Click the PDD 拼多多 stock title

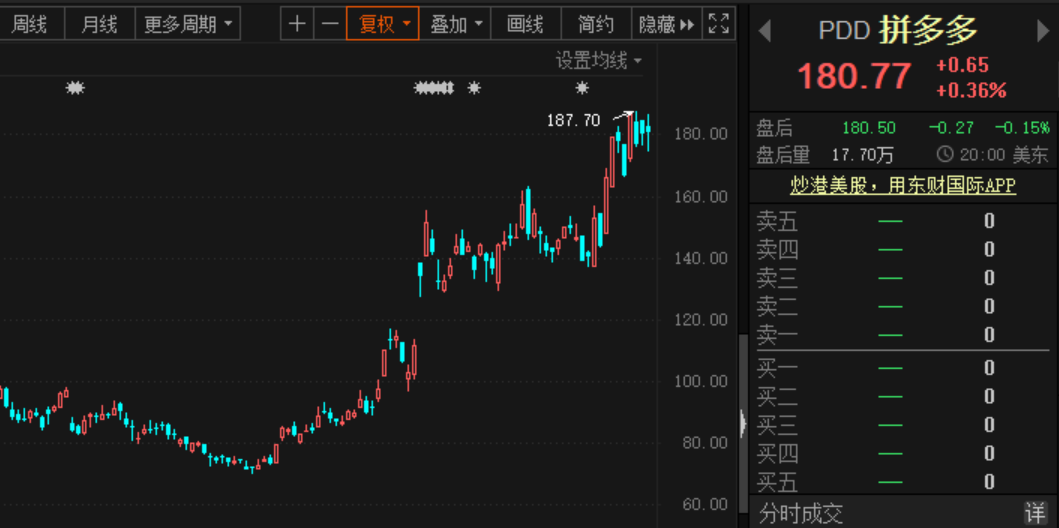(898, 30)
